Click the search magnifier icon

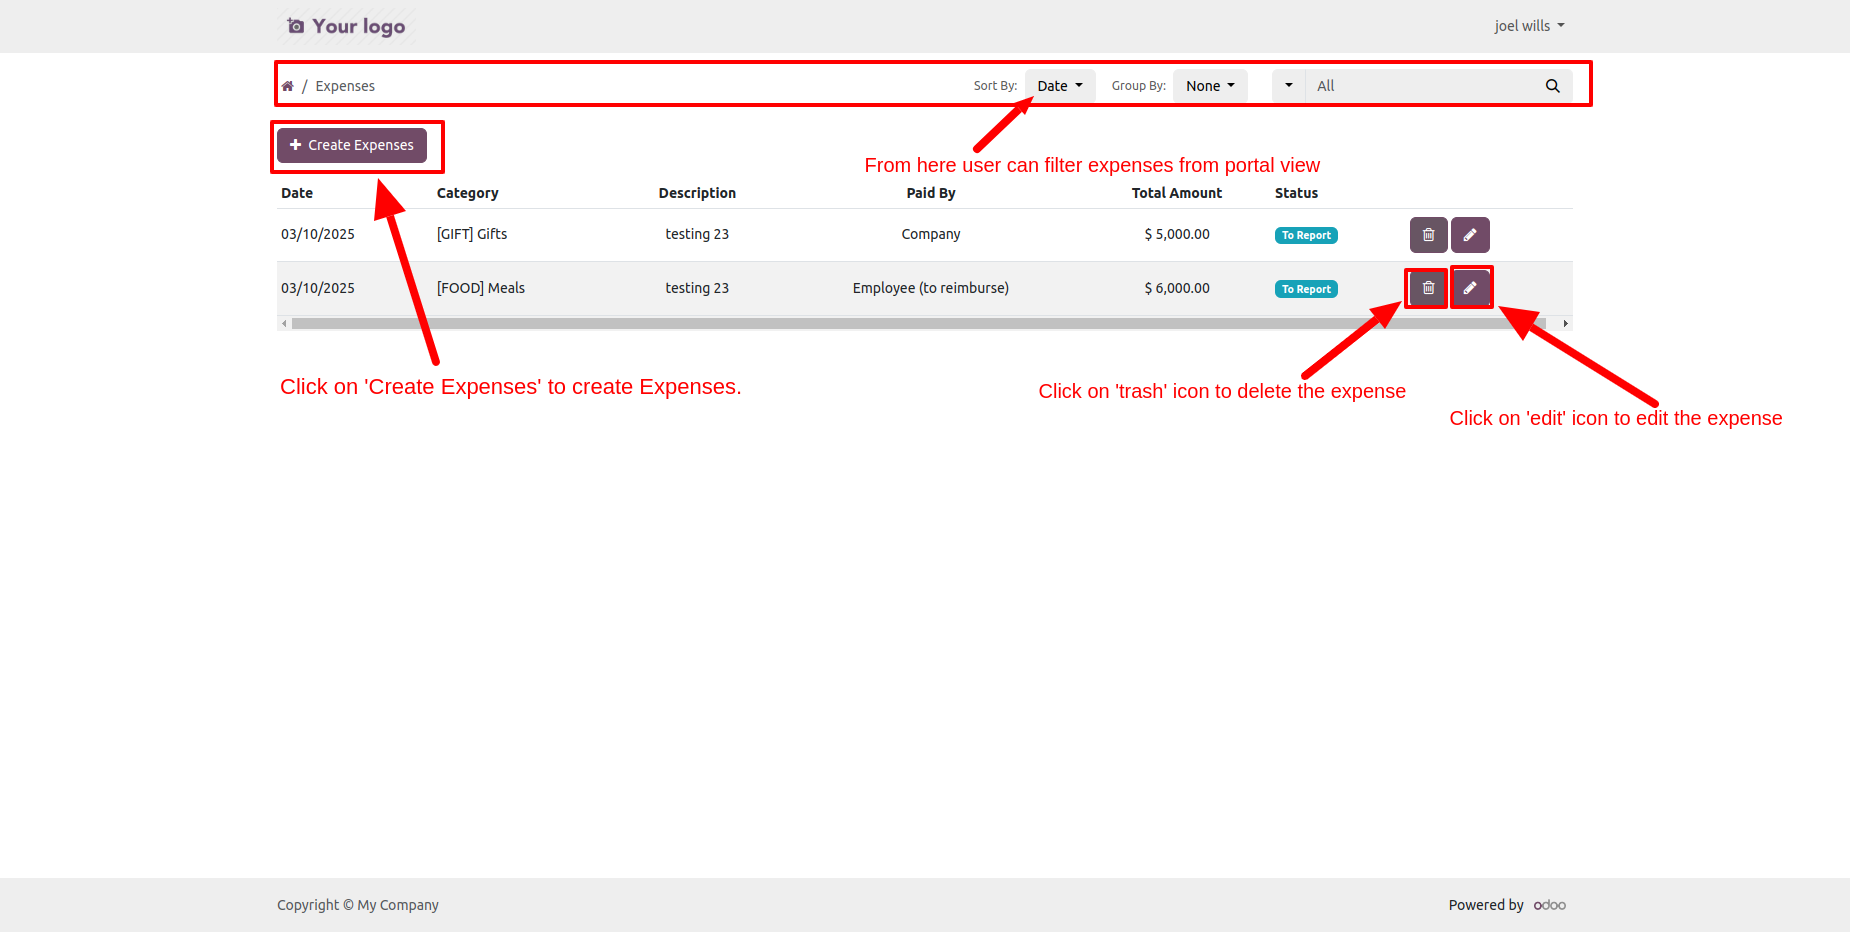click(x=1552, y=86)
